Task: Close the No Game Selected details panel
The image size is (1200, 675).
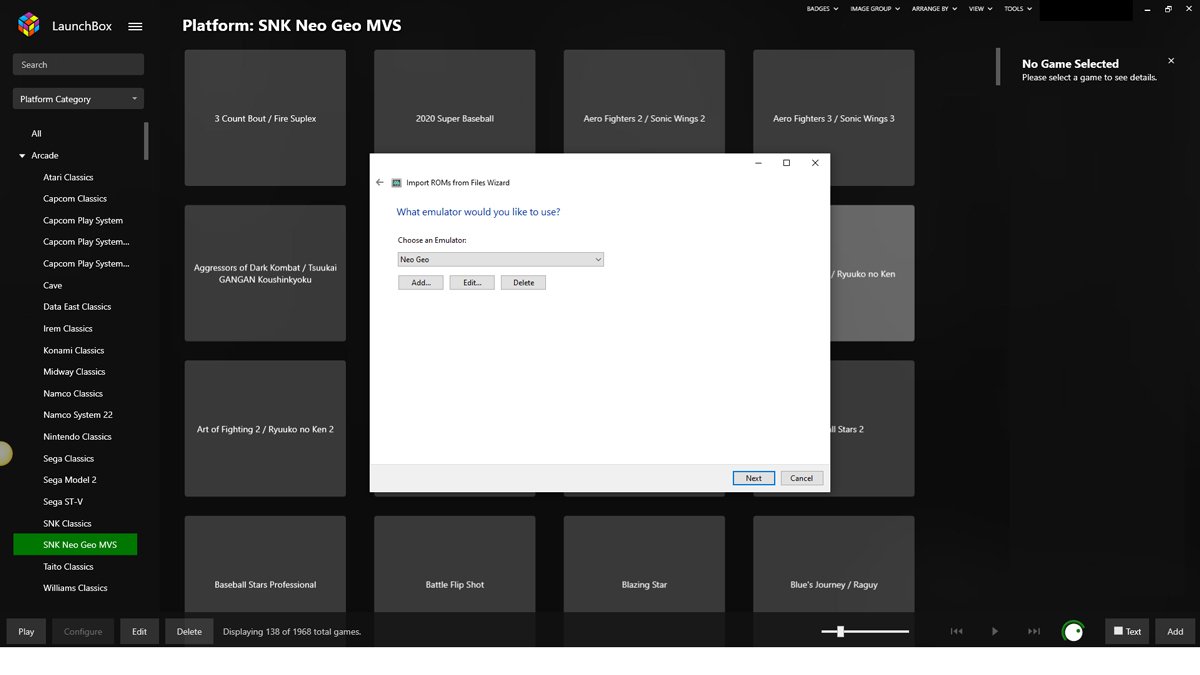Action: (1171, 61)
